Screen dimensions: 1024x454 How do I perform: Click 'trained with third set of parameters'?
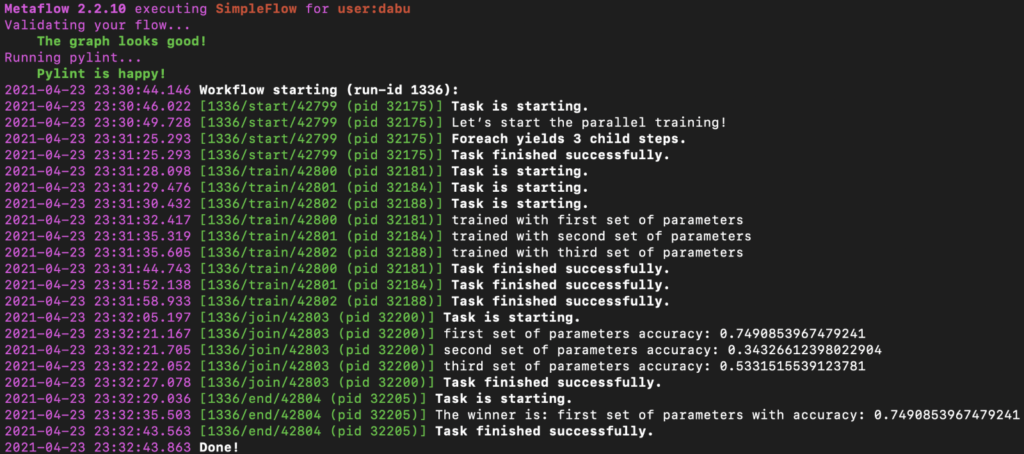pyautogui.click(x=597, y=252)
